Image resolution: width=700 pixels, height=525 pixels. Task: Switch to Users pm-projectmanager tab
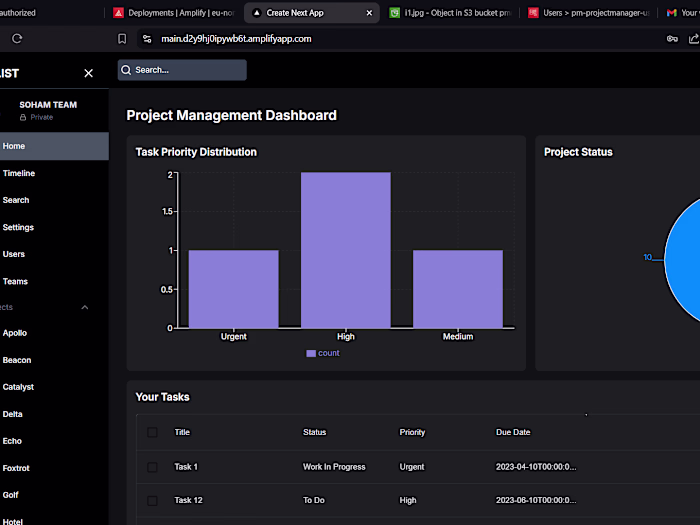(589, 13)
